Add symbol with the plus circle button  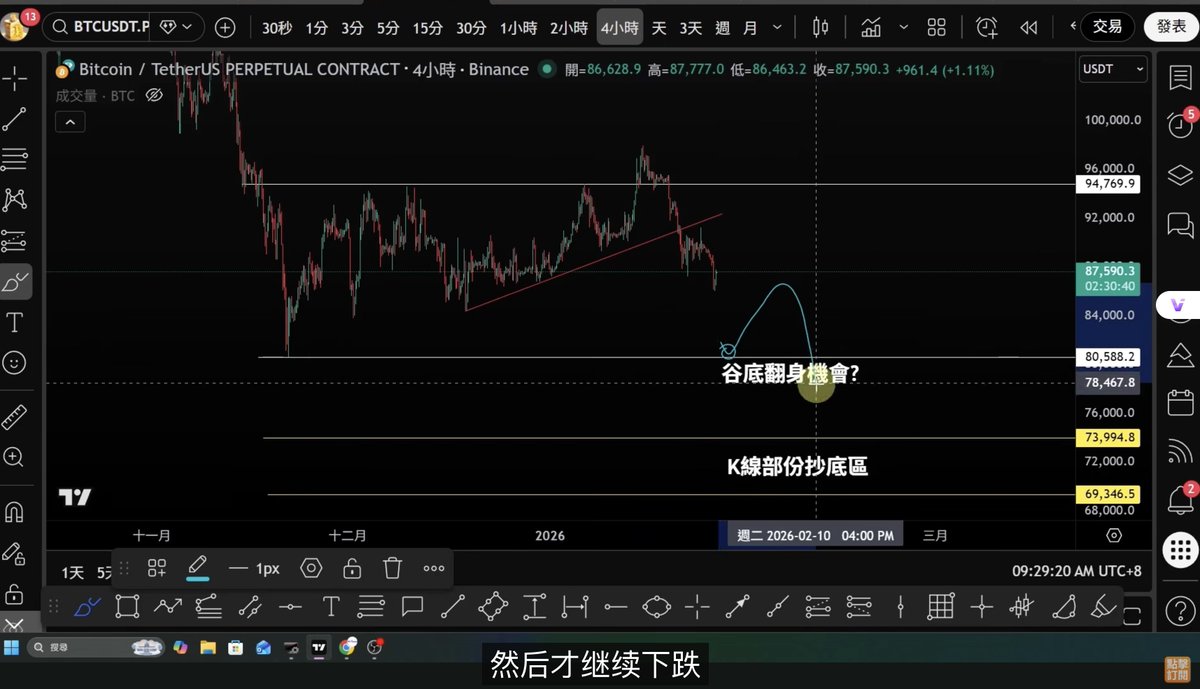225,27
